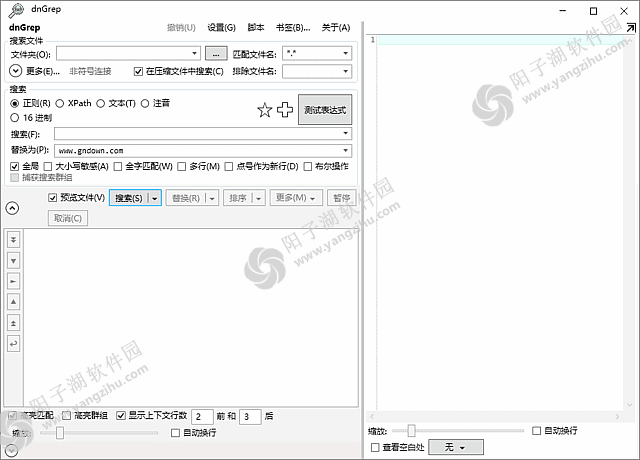Click the Undo (撤销) menu item
Screen dimensions: 640x460
point(181,27)
